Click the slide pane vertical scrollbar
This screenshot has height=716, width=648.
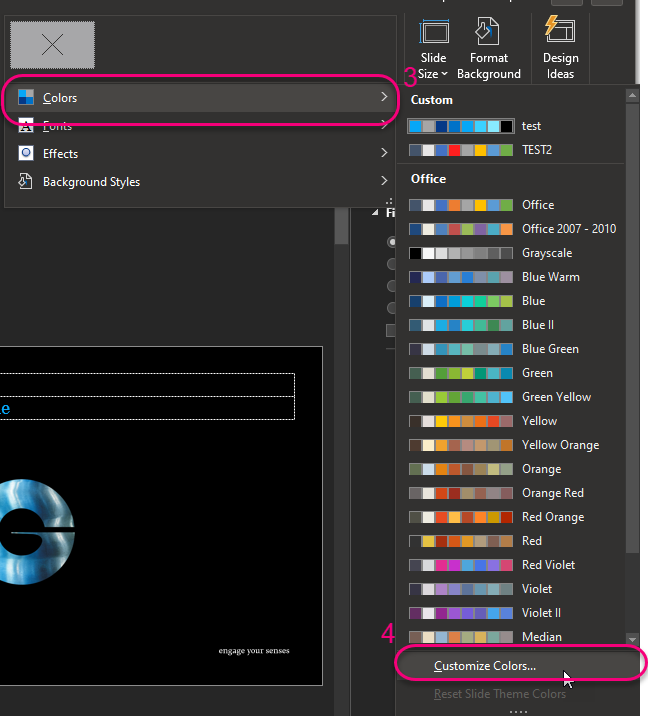tap(341, 226)
